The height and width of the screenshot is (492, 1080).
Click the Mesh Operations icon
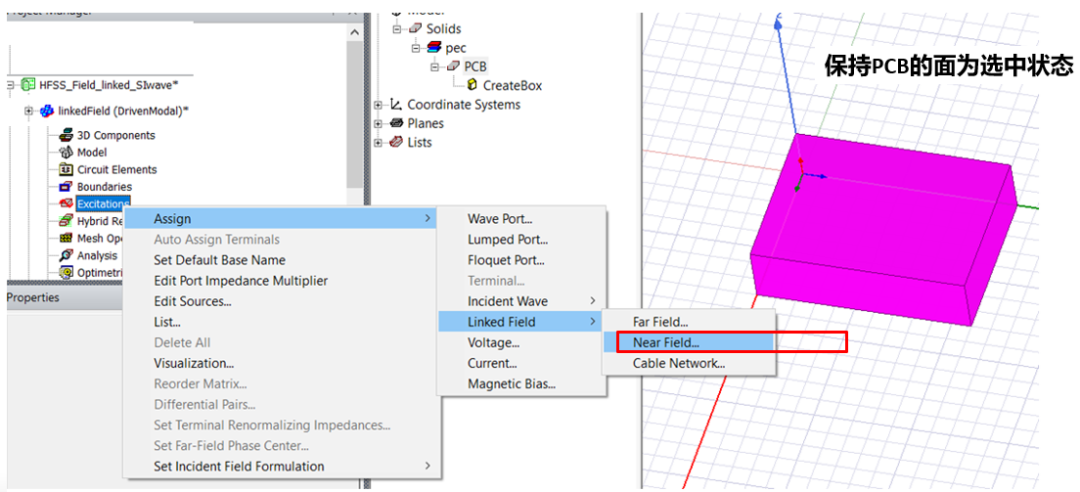tap(66, 238)
